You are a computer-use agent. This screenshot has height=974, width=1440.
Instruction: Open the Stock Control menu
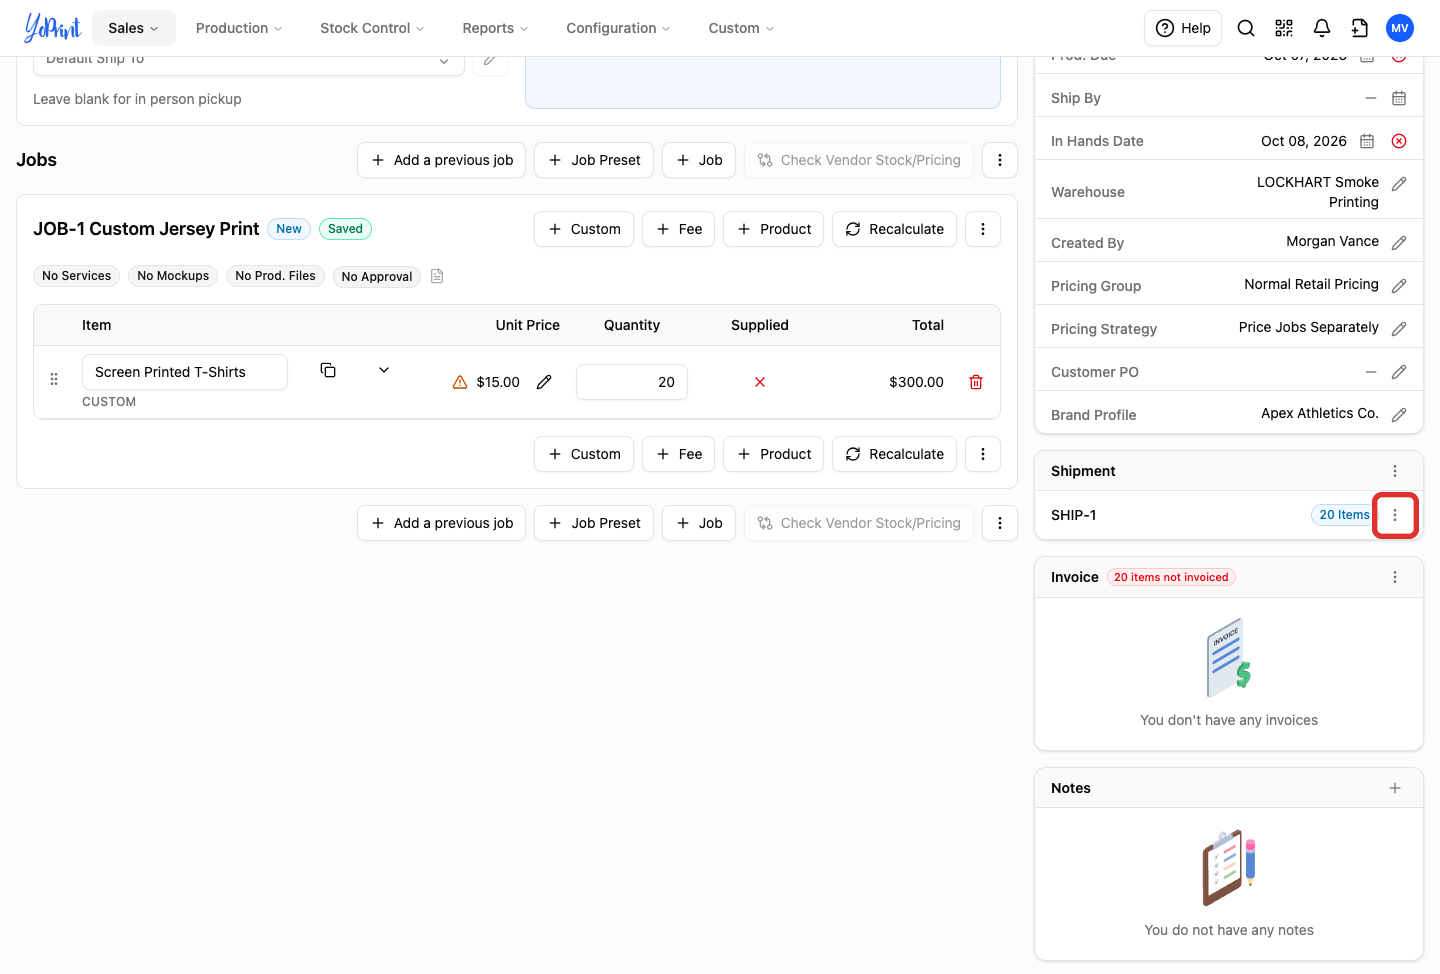(372, 28)
